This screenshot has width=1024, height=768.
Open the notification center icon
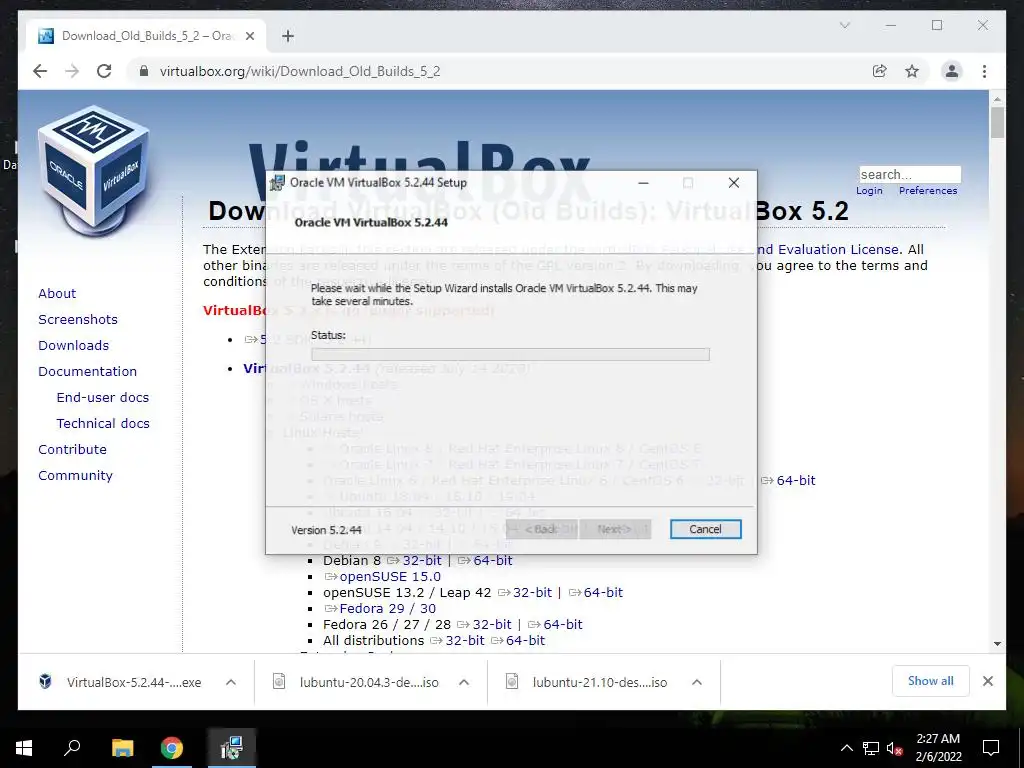coord(991,748)
